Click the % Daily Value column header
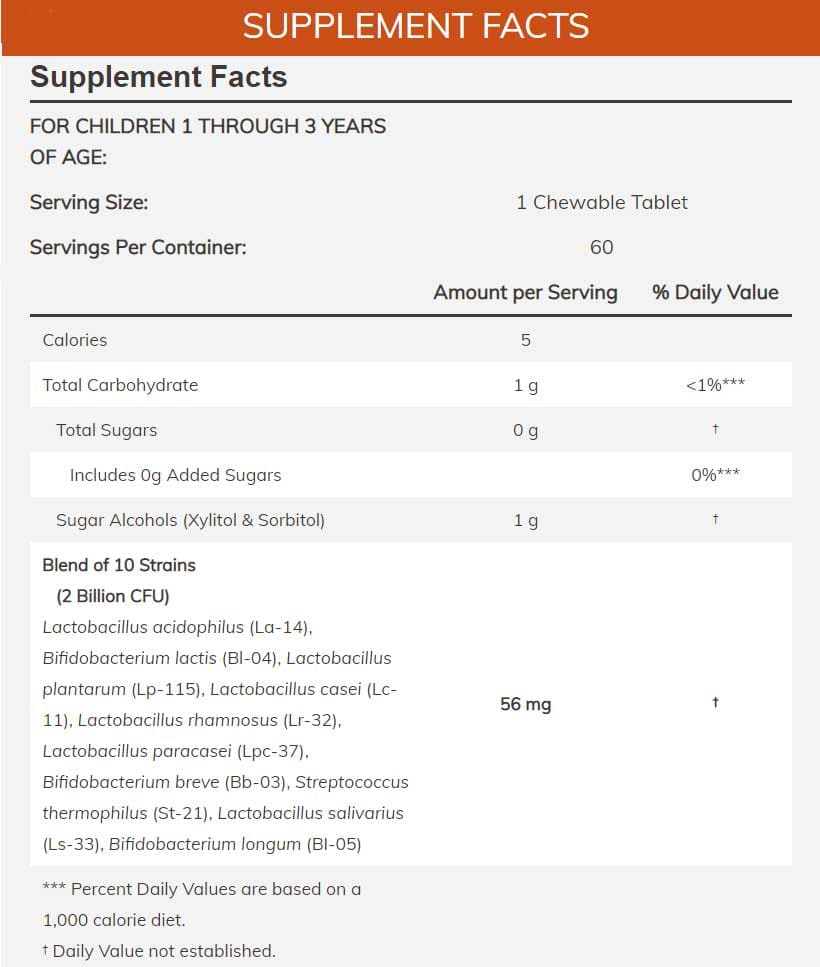The image size is (820, 967). [715, 292]
